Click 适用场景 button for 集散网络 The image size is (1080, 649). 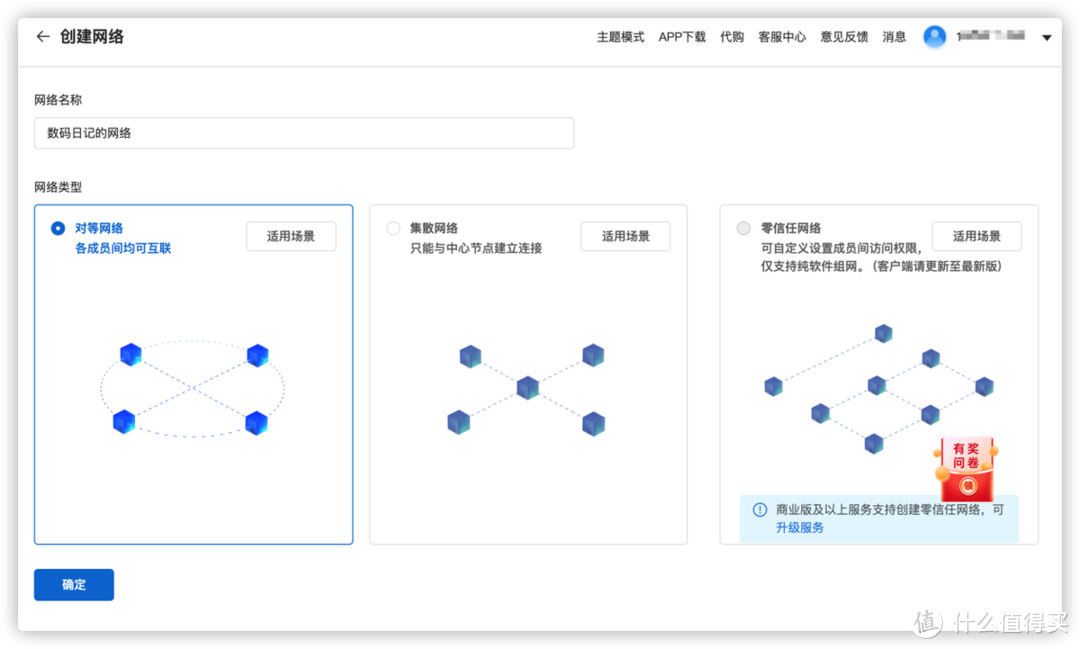[625, 236]
